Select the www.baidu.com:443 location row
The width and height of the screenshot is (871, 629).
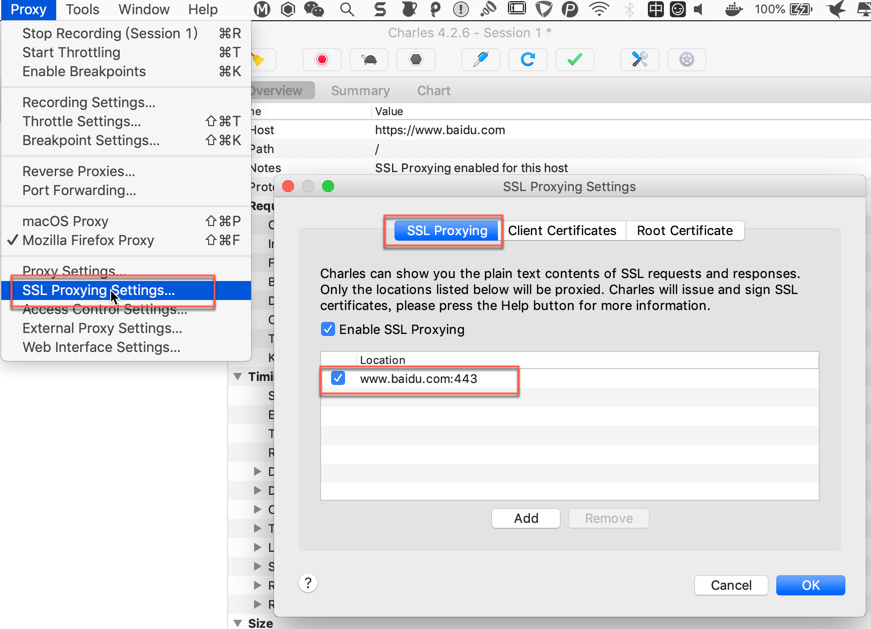pyautogui.click(x=569, y=378)
